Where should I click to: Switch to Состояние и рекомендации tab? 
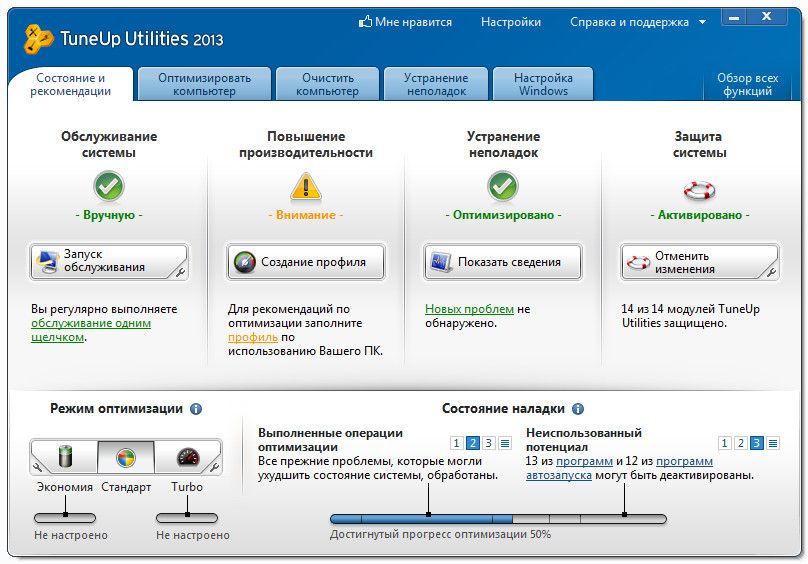coord(71,84)
